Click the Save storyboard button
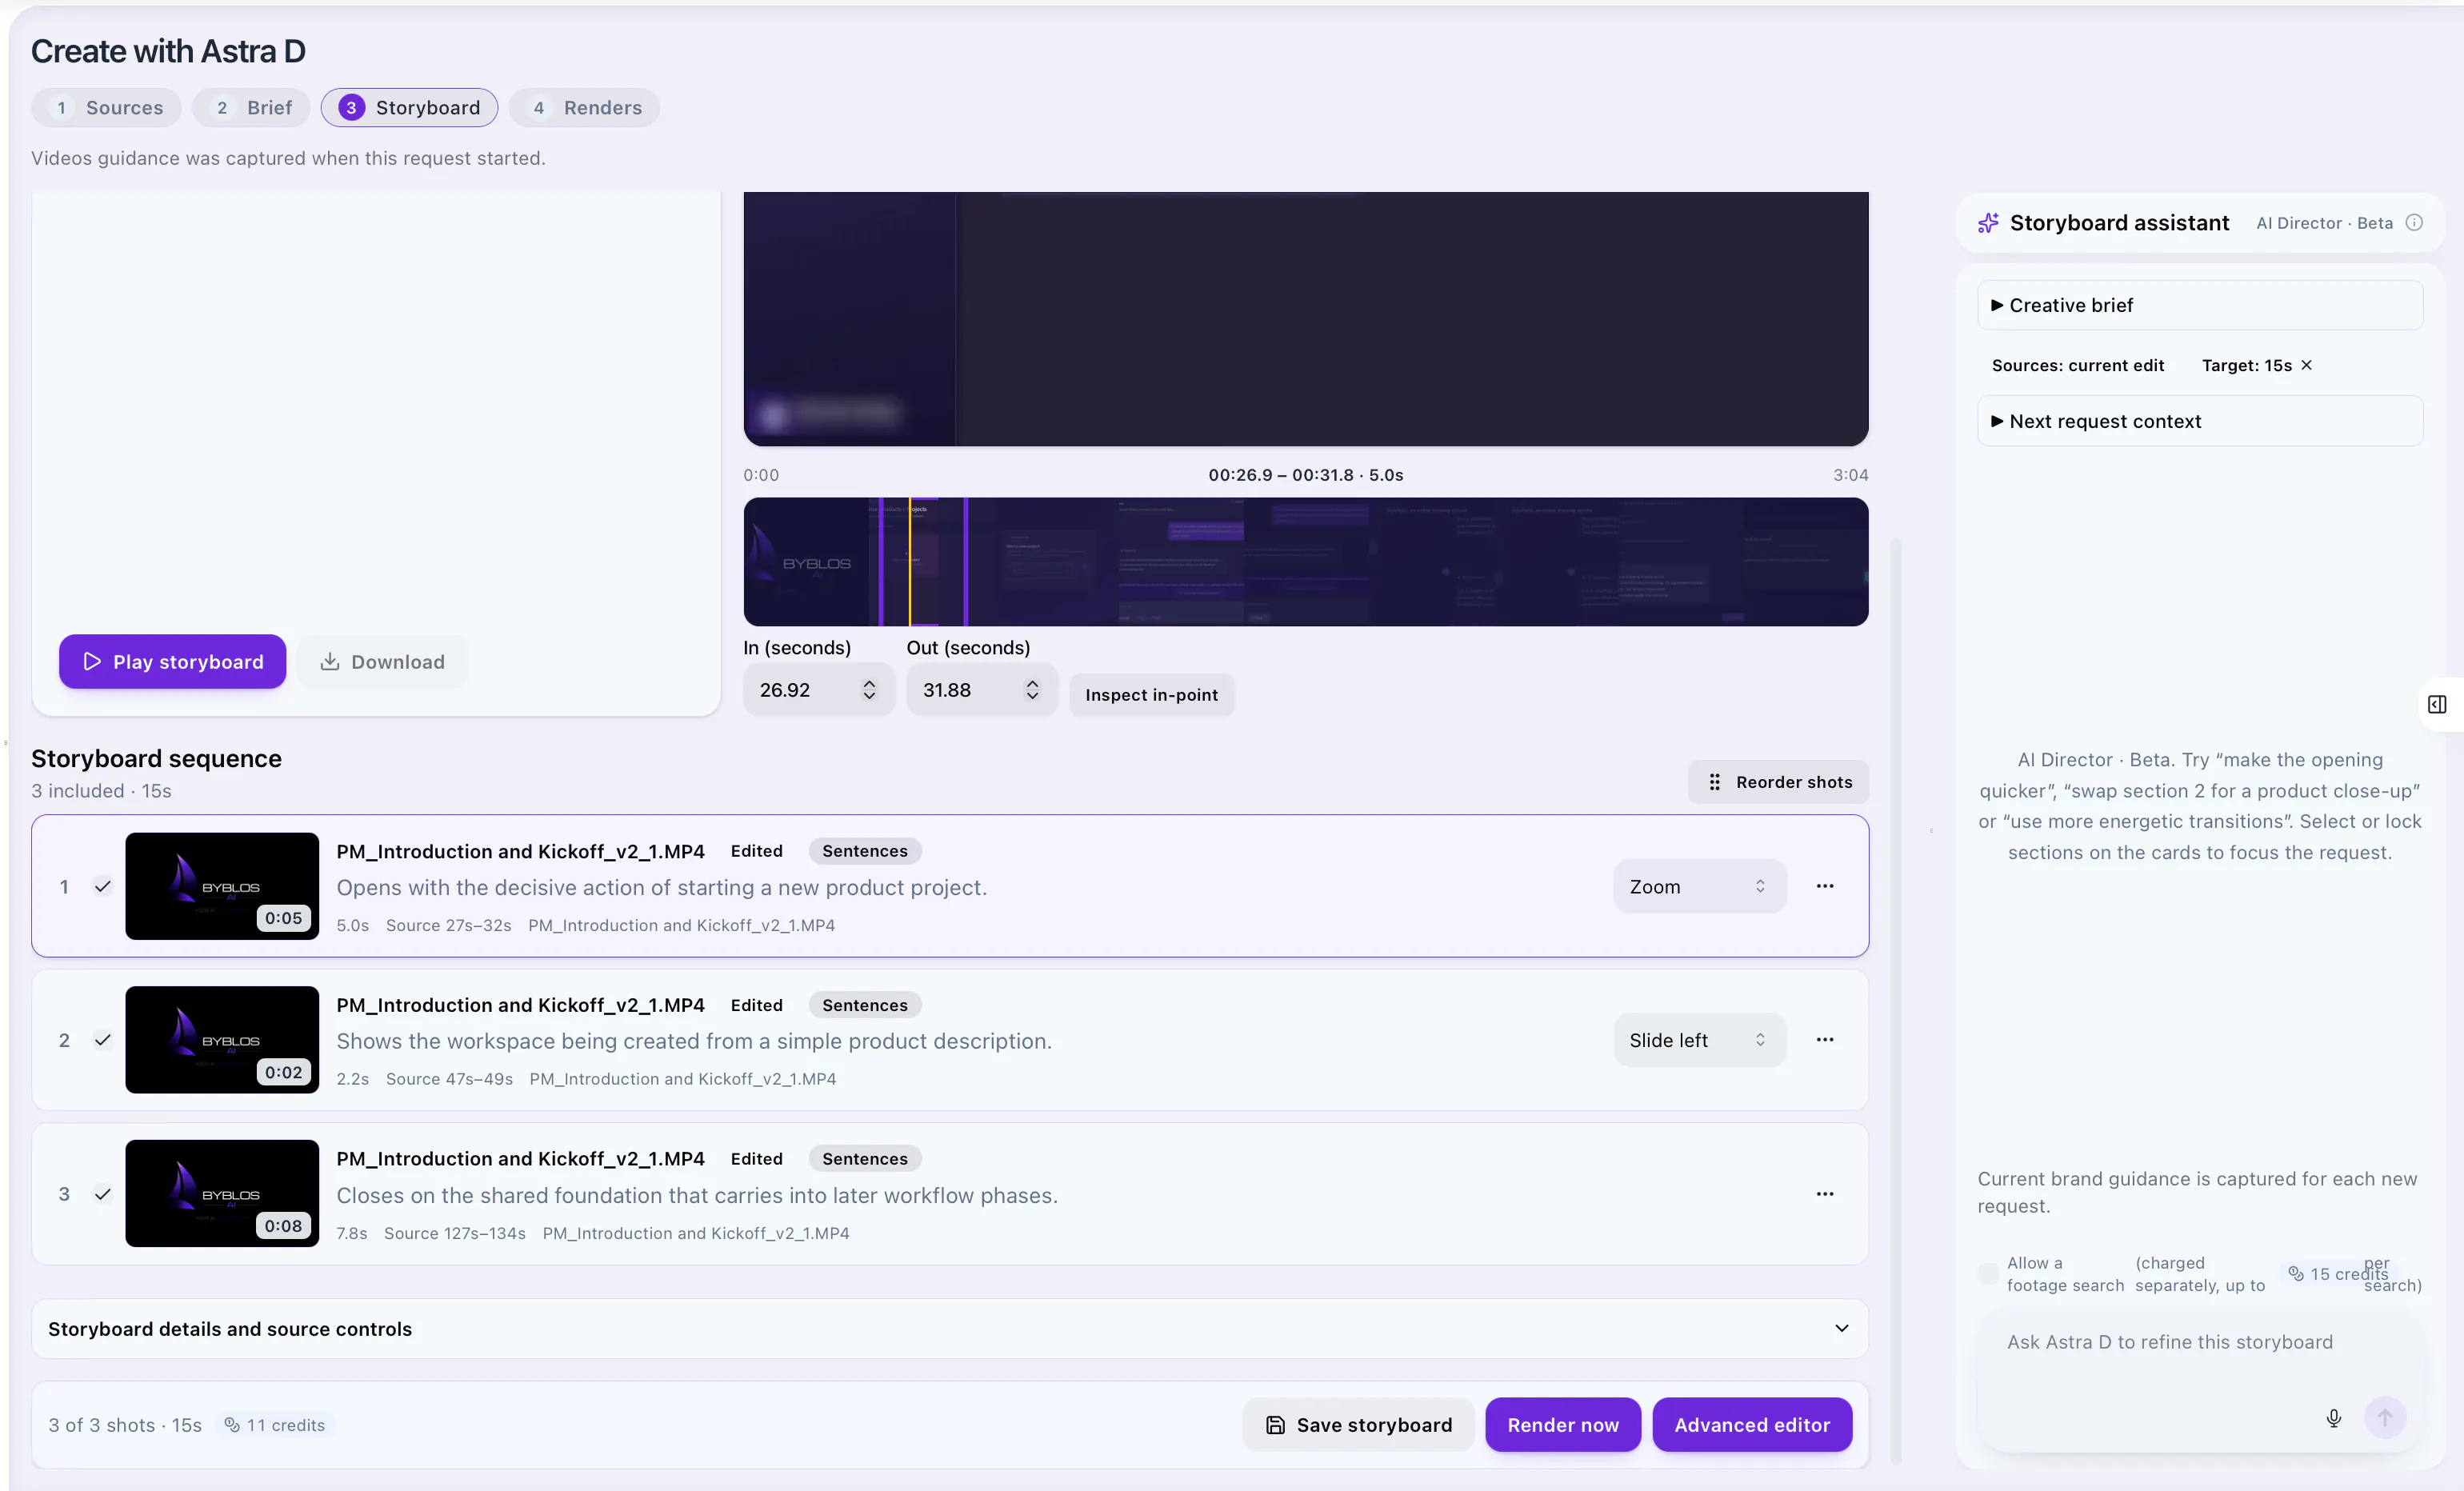 pos(1357,1425)
